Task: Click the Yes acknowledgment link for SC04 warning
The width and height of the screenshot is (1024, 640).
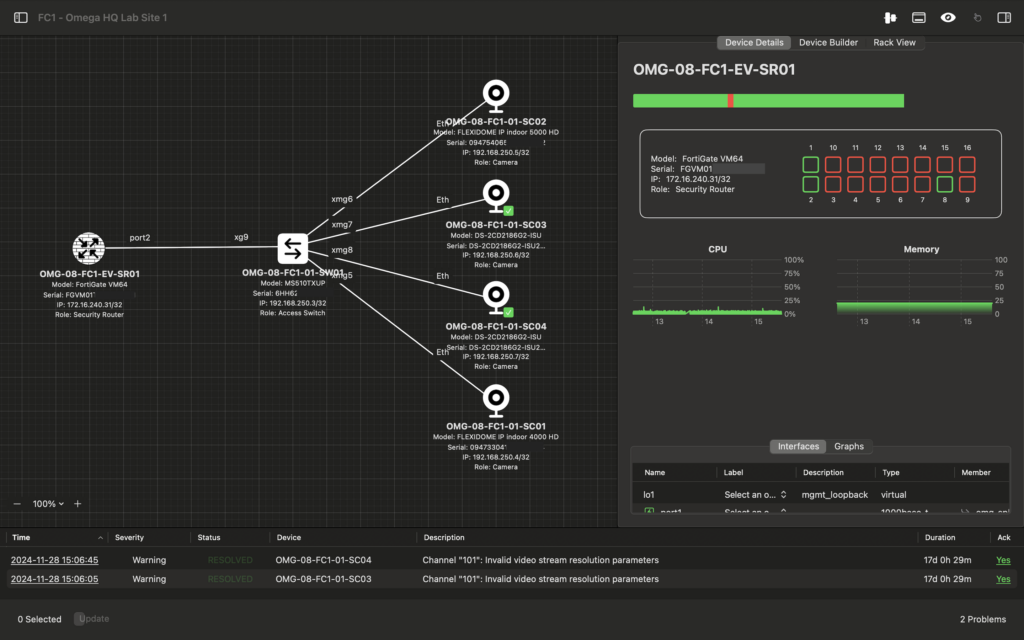Action: [x=1003, y=560]
